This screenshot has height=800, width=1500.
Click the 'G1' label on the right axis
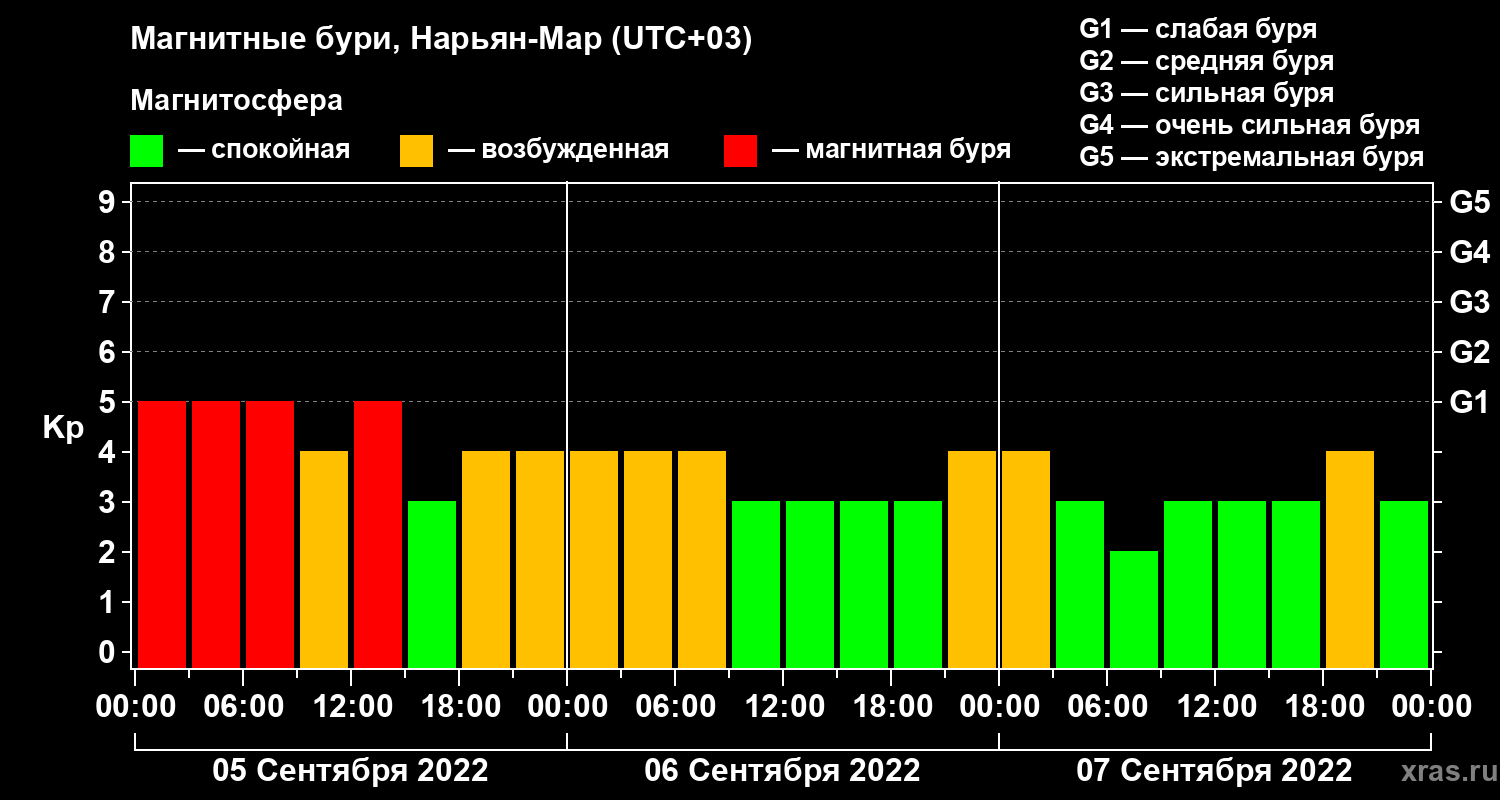1469,402
